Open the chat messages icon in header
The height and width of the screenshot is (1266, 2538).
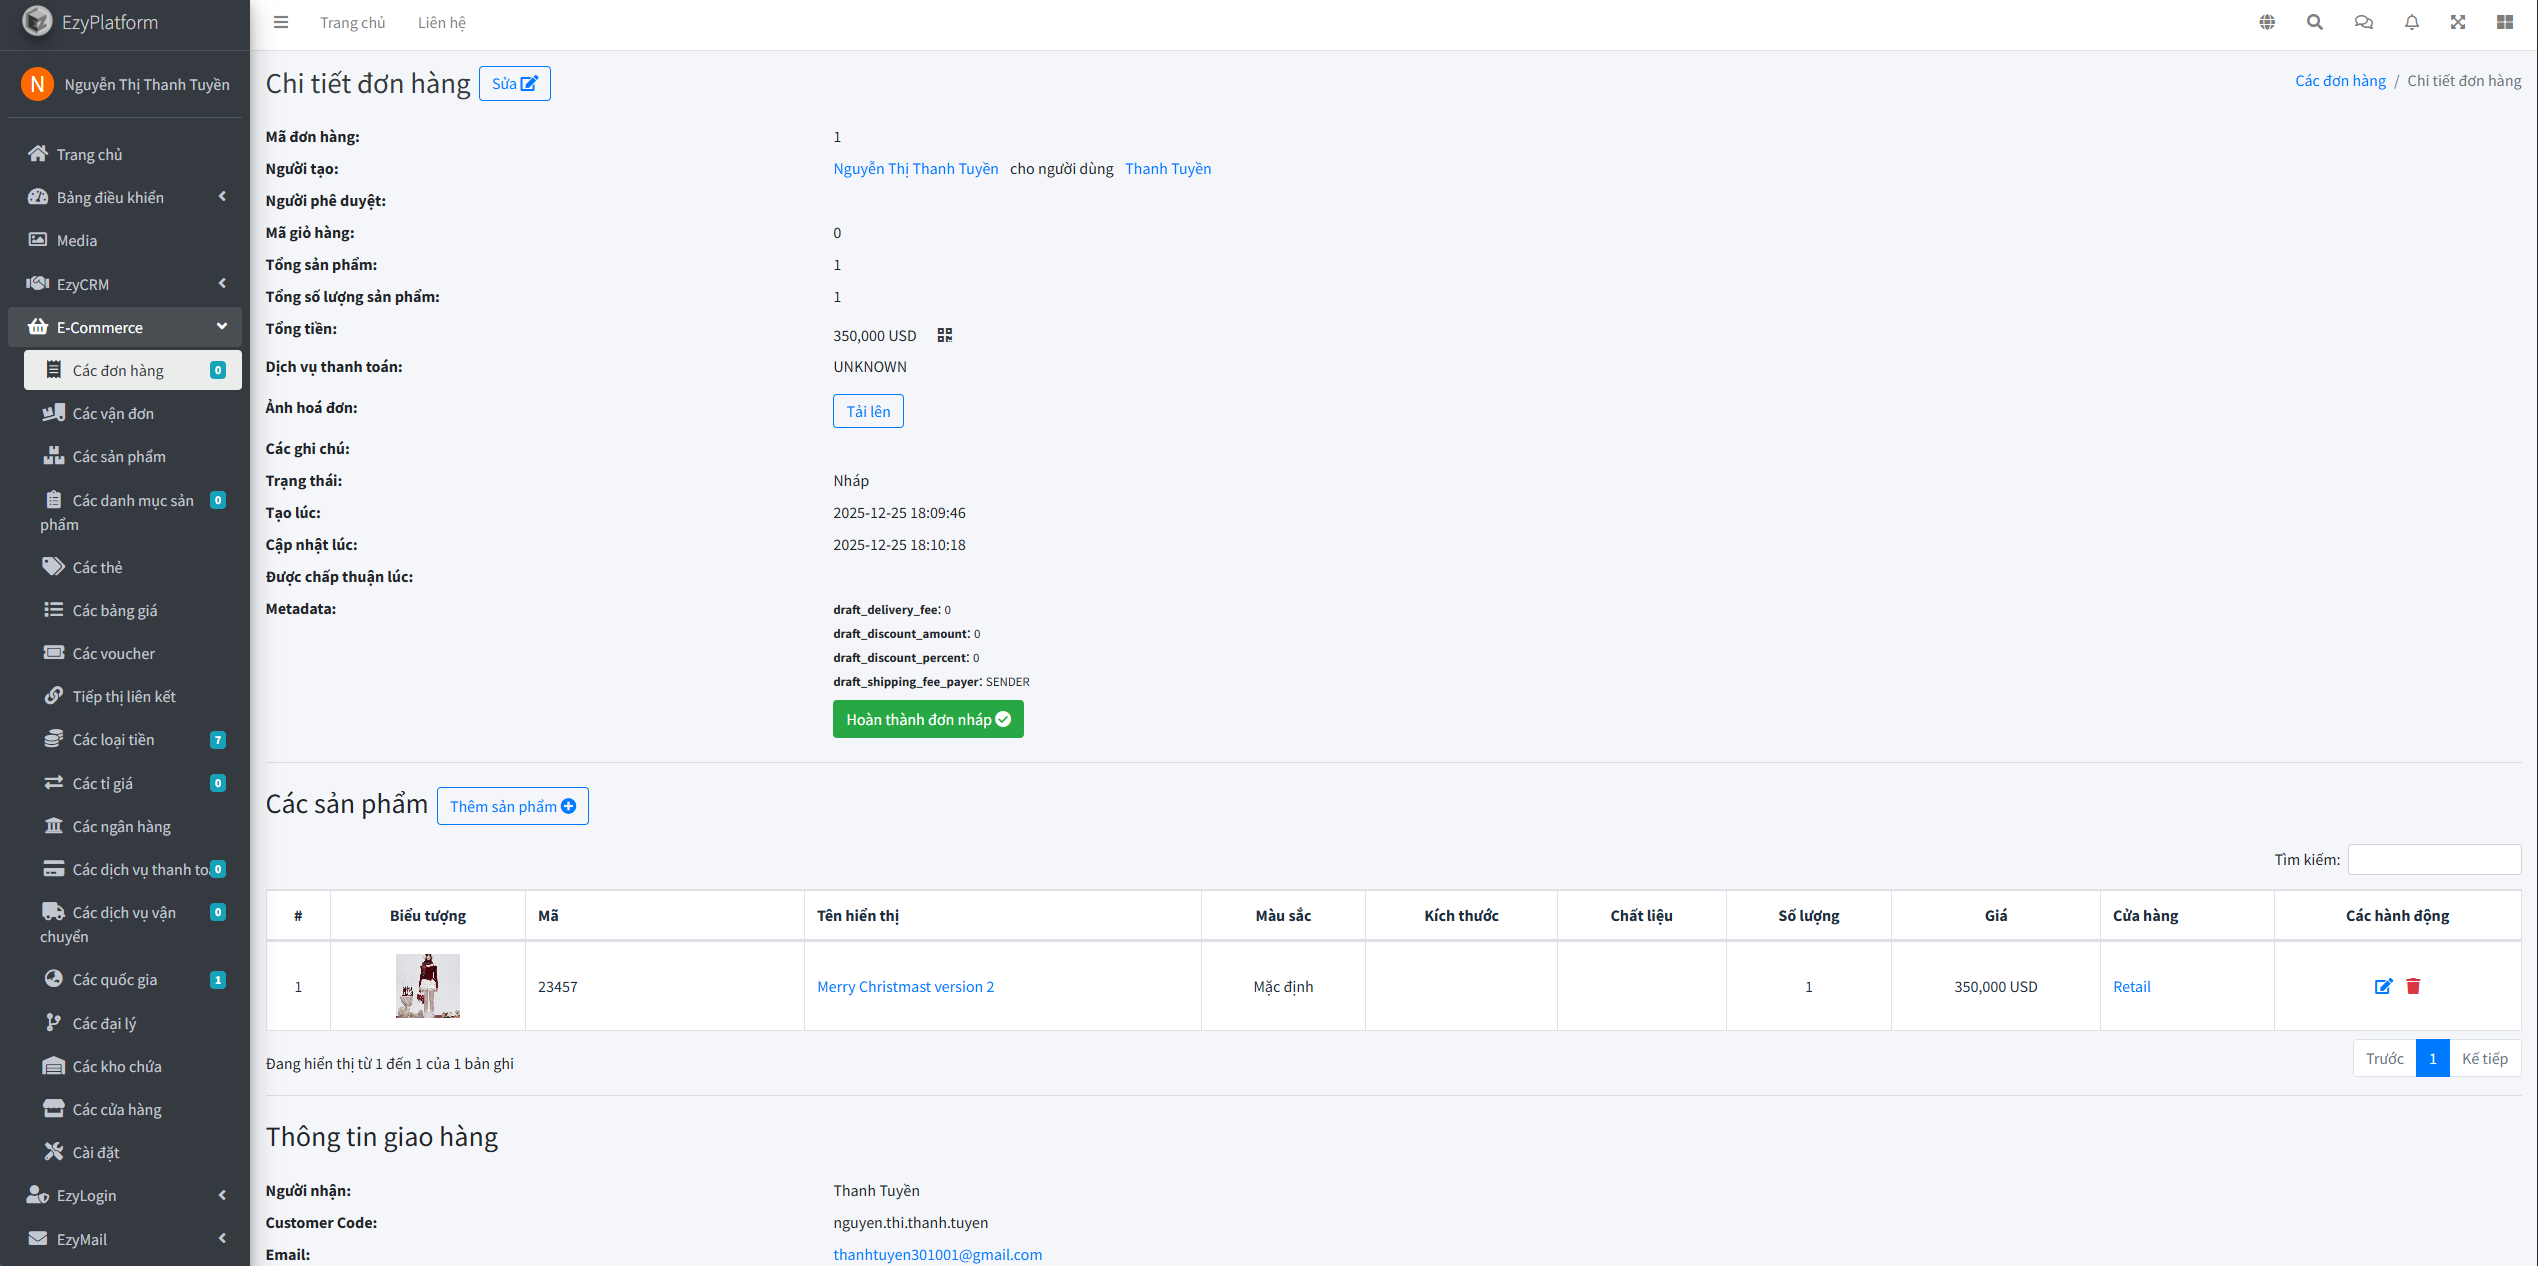pos(2363,22)
